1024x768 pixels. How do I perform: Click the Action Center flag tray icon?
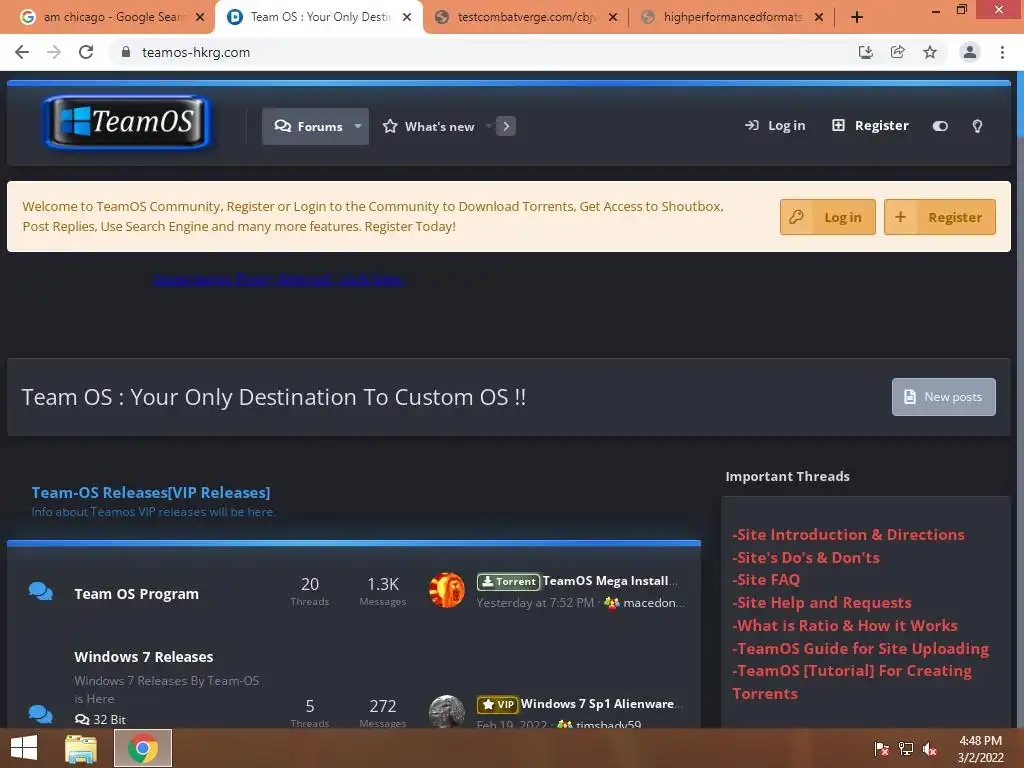[x=882, y=749]
